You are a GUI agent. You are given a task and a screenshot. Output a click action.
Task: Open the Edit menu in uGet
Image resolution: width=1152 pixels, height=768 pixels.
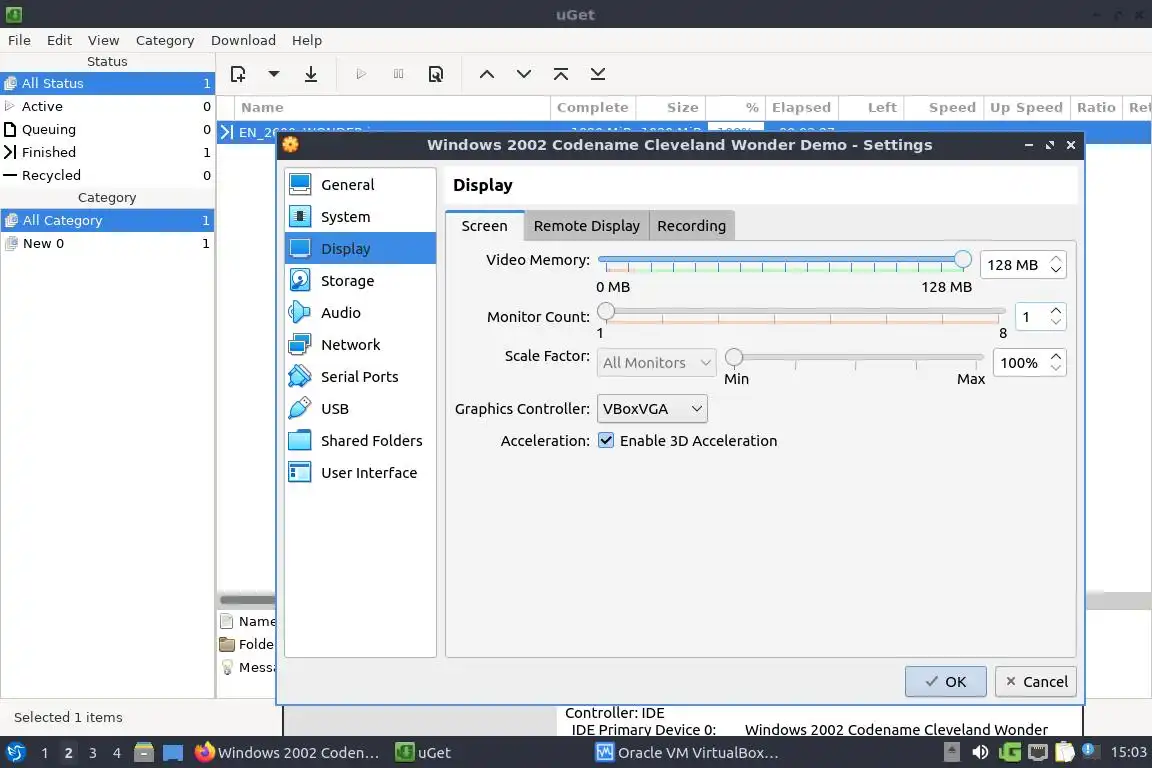[59, 40]
